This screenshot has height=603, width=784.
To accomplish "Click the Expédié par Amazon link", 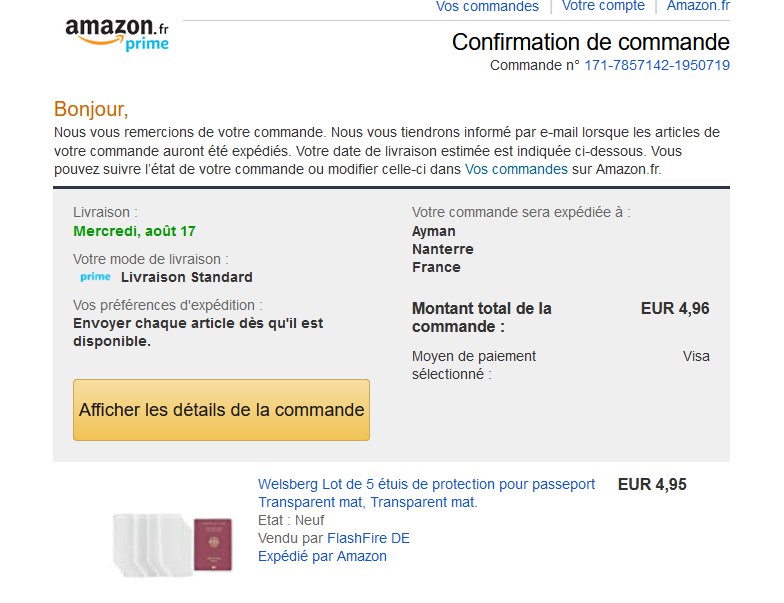I will 322,556.
